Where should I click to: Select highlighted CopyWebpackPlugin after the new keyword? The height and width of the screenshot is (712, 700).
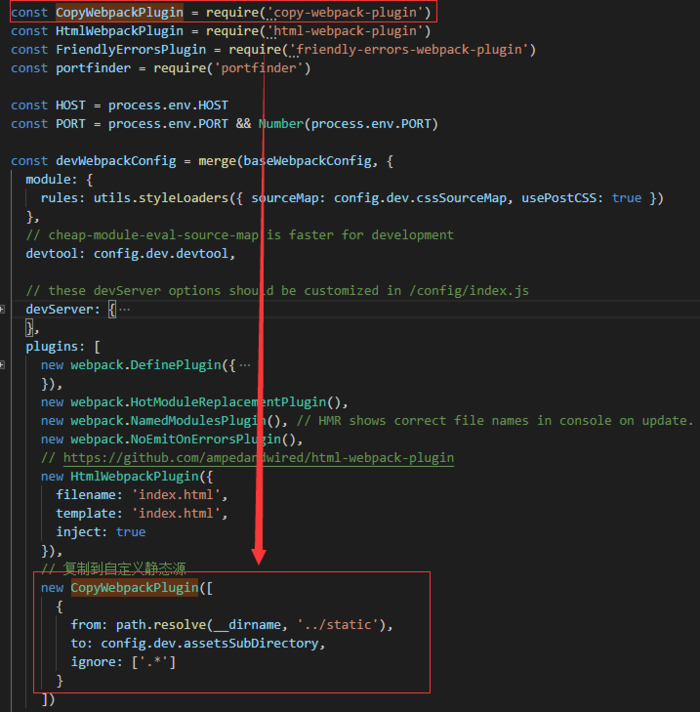pyautogui.click(x=134, y=588)
